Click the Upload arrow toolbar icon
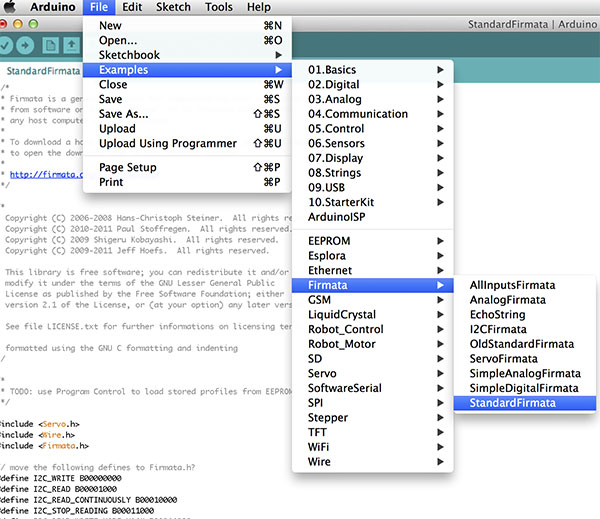The width and height of the screenshot is (600, 519). point(26,45)
